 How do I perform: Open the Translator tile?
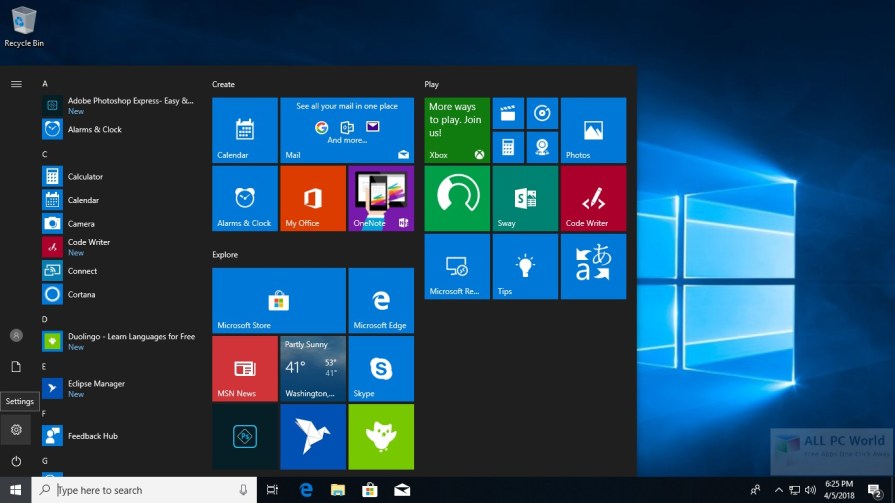click(594, 267)
